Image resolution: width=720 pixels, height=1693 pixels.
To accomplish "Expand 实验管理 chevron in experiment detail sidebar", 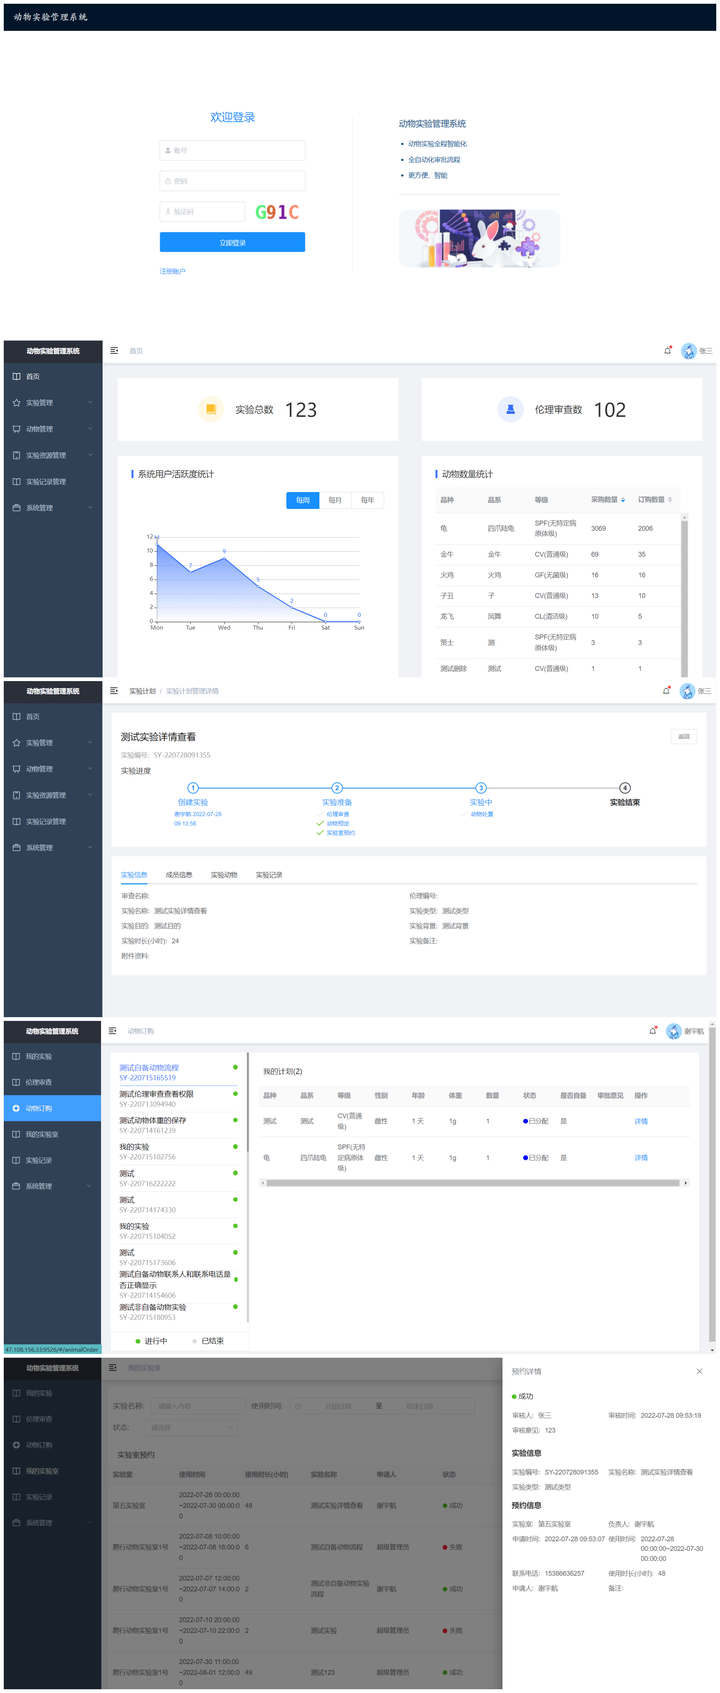I will coord(90,743).
